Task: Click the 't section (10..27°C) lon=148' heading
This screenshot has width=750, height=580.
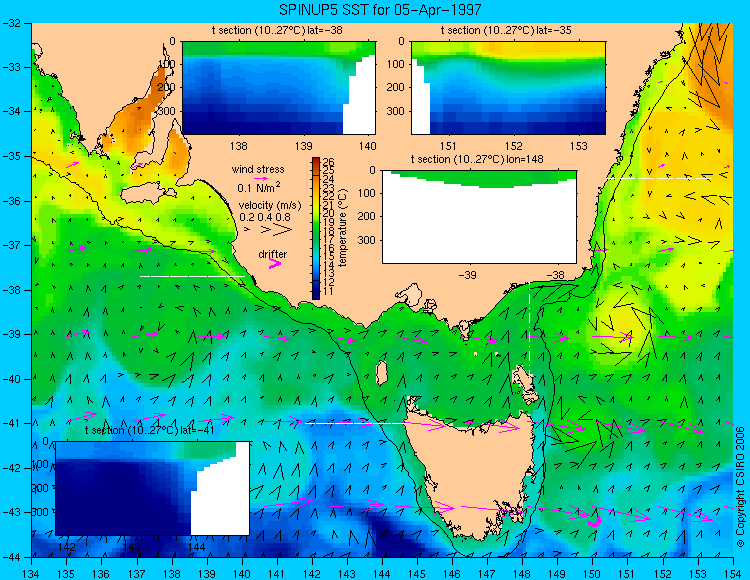Action: 477,159
